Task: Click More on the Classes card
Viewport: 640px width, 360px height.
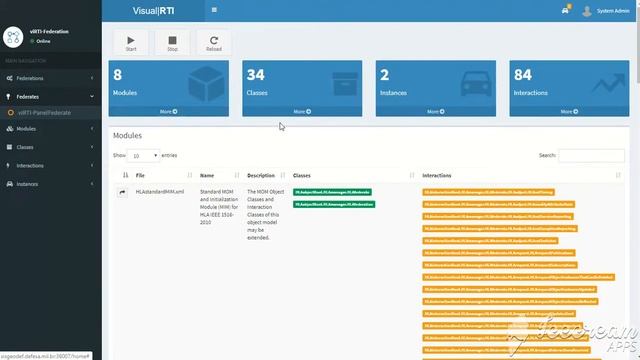Action: [302, 111]
